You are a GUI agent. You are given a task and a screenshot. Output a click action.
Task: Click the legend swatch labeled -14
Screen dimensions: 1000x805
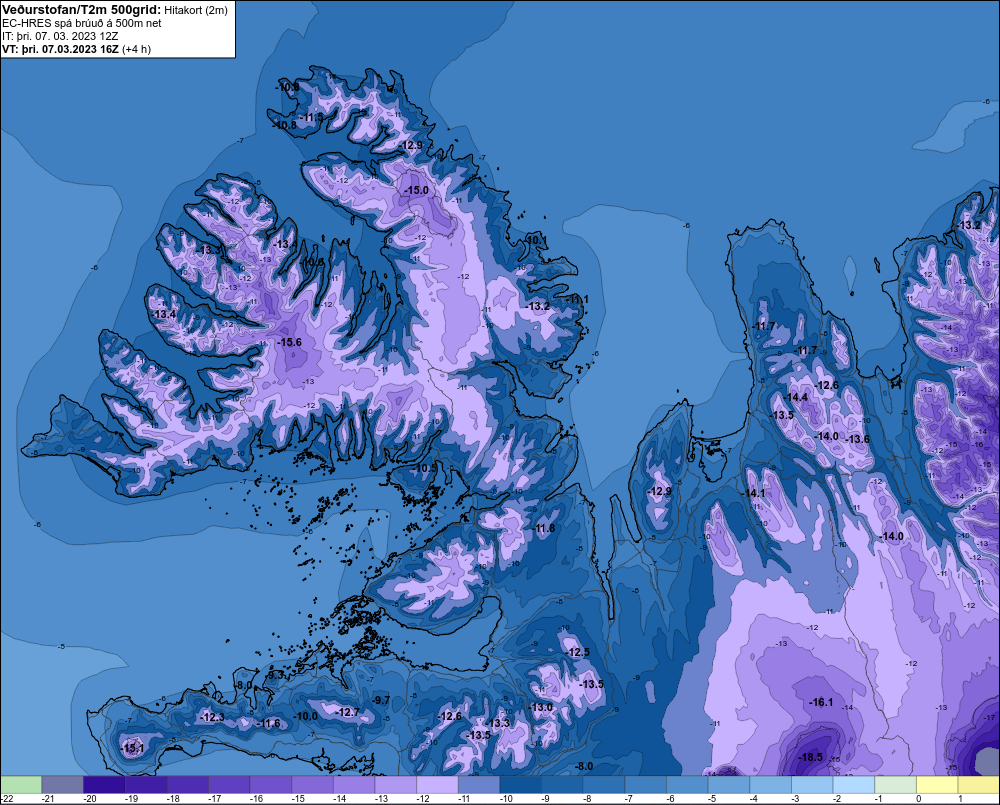click(354, 784)
